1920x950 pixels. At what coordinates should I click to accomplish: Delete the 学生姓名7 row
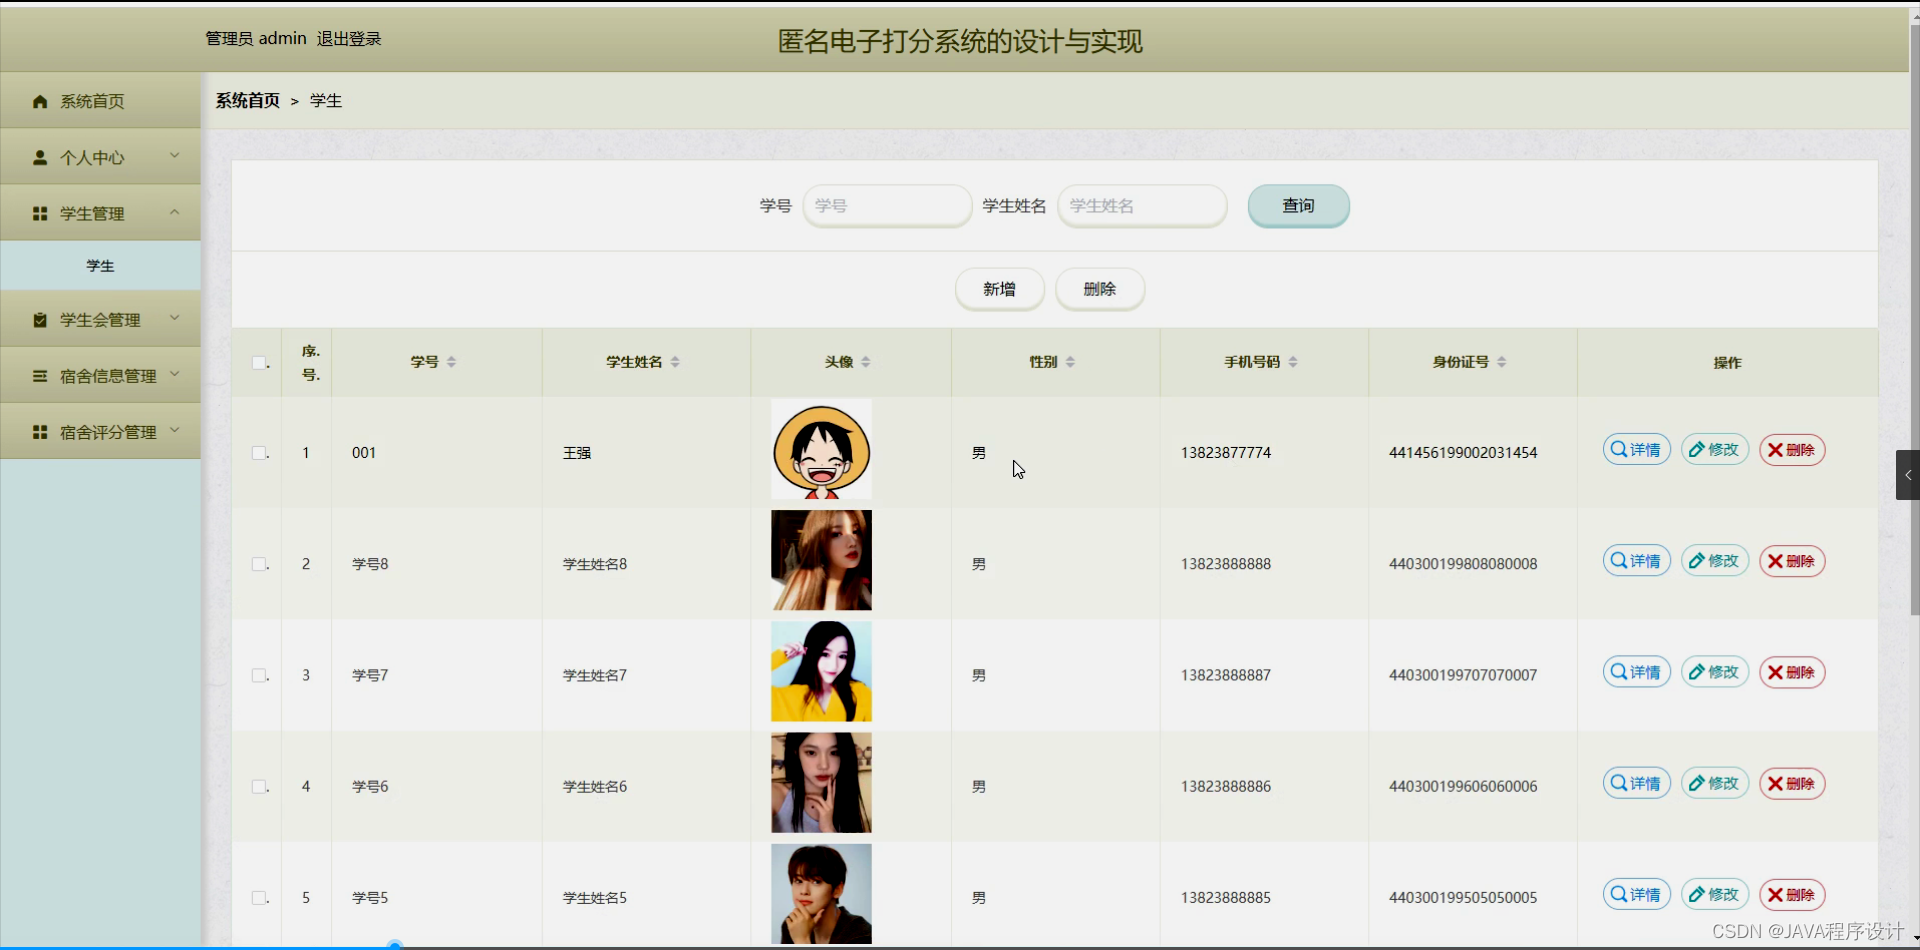click(x=1792, y=672)
